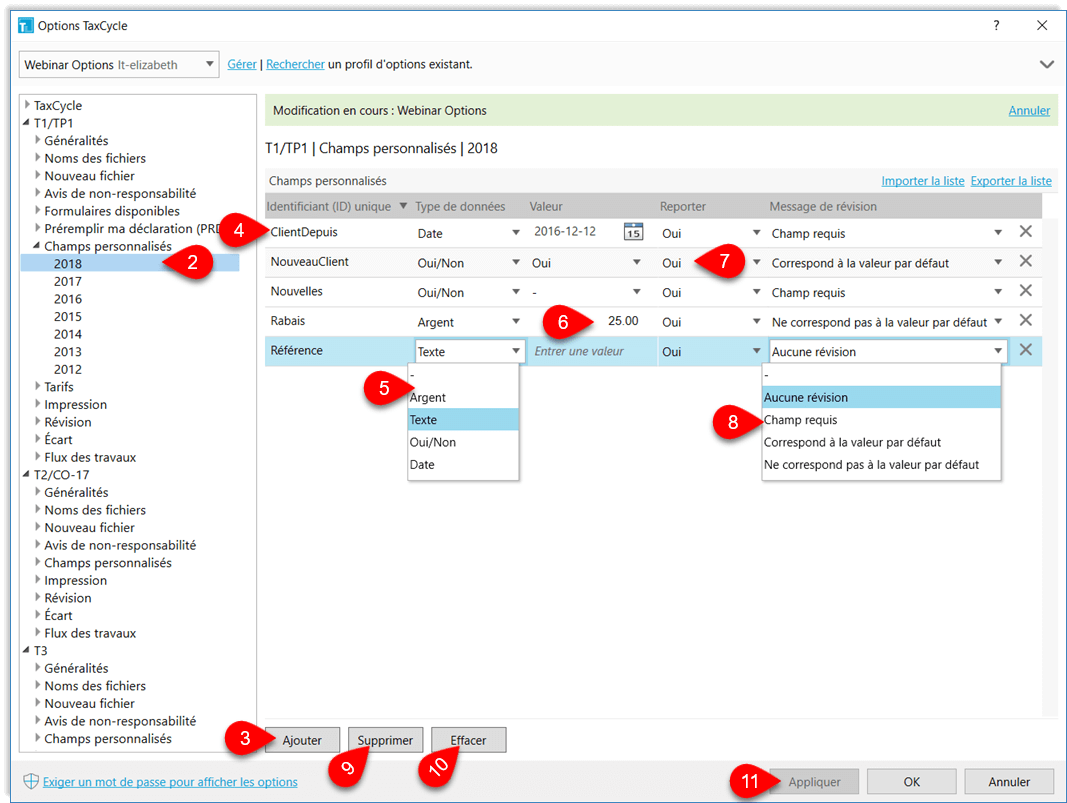
Task: Click the Supprimer button
Action: click(x=385, y=740)
